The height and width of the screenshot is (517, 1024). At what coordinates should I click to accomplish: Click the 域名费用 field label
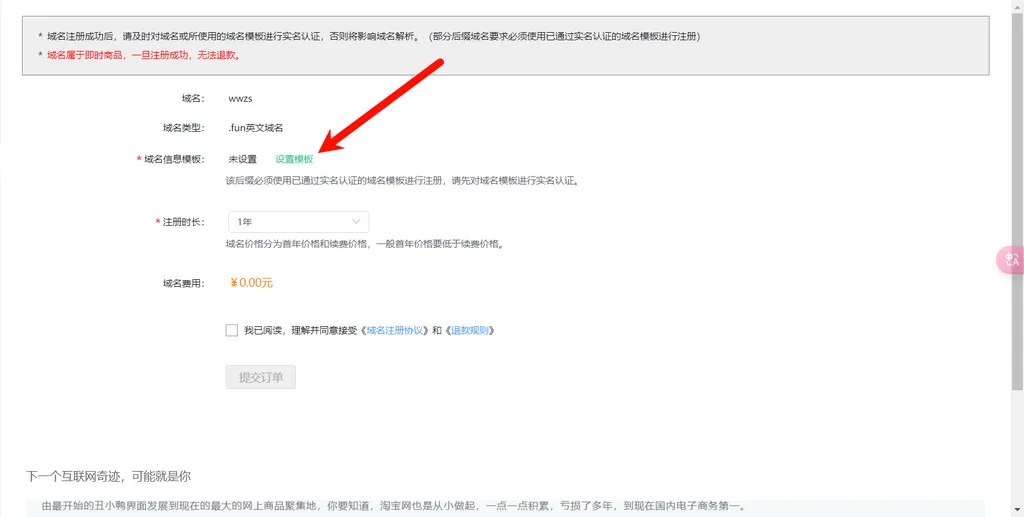point(184,283)
